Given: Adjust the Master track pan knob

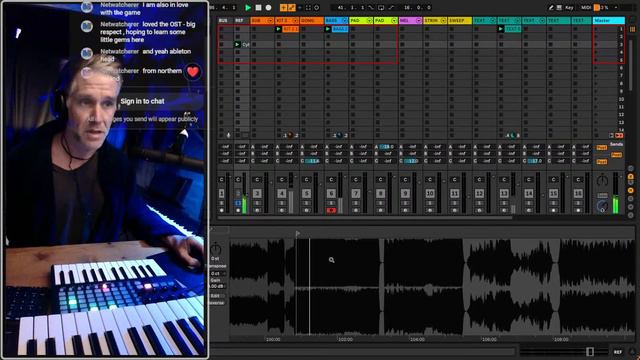Looking at the screenshot, I should click(x=602, y=180).
